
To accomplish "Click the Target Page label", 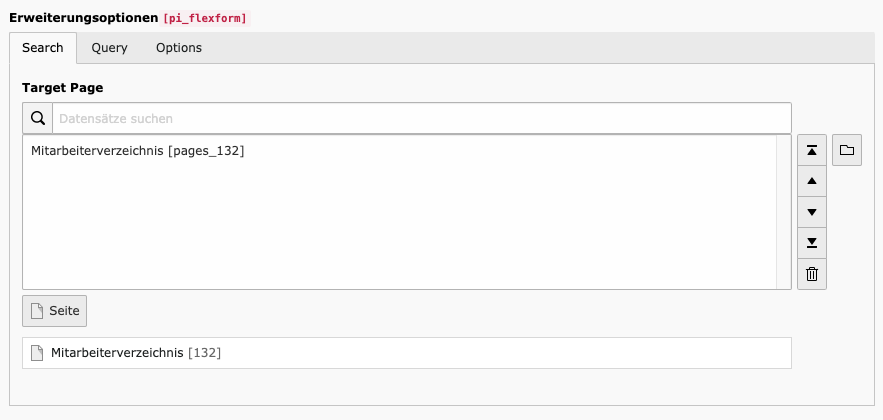I will pos(63,88).
